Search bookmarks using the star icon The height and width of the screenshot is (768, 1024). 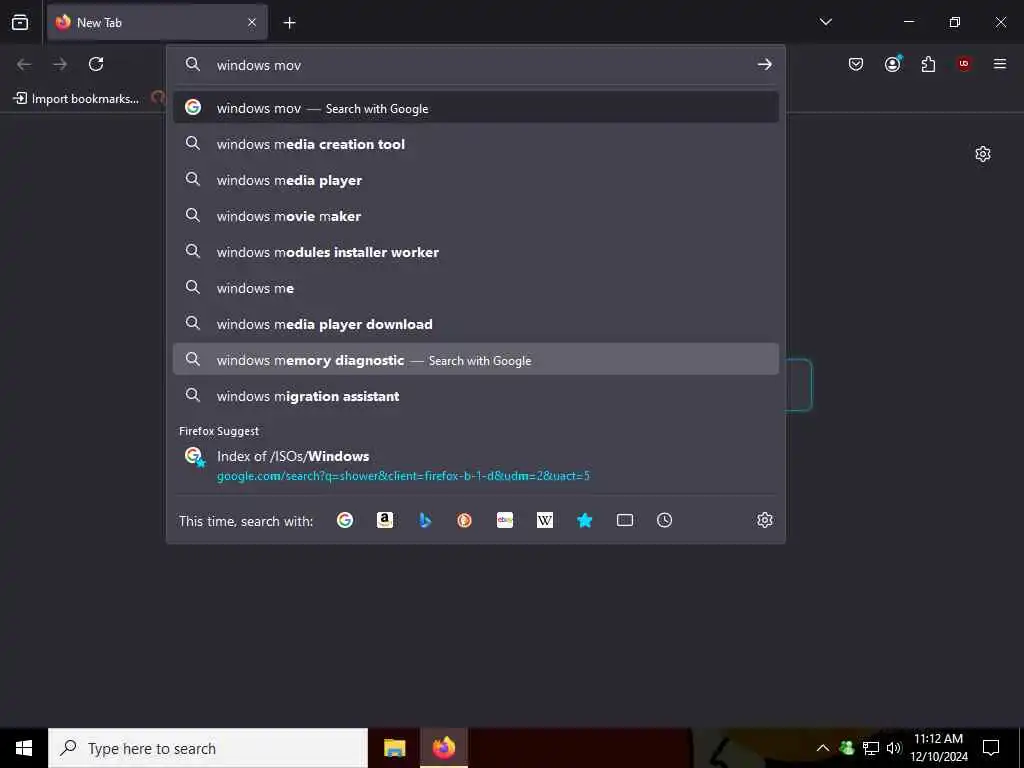click(x=584, y=520)
